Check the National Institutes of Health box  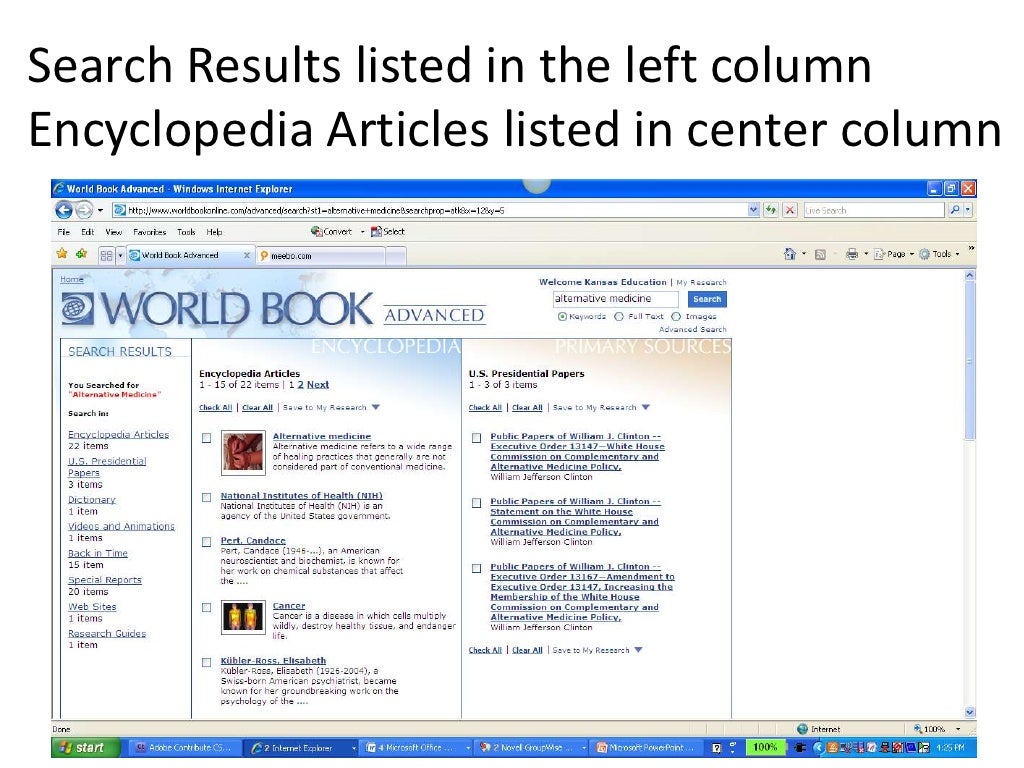(x=206, y=498)
